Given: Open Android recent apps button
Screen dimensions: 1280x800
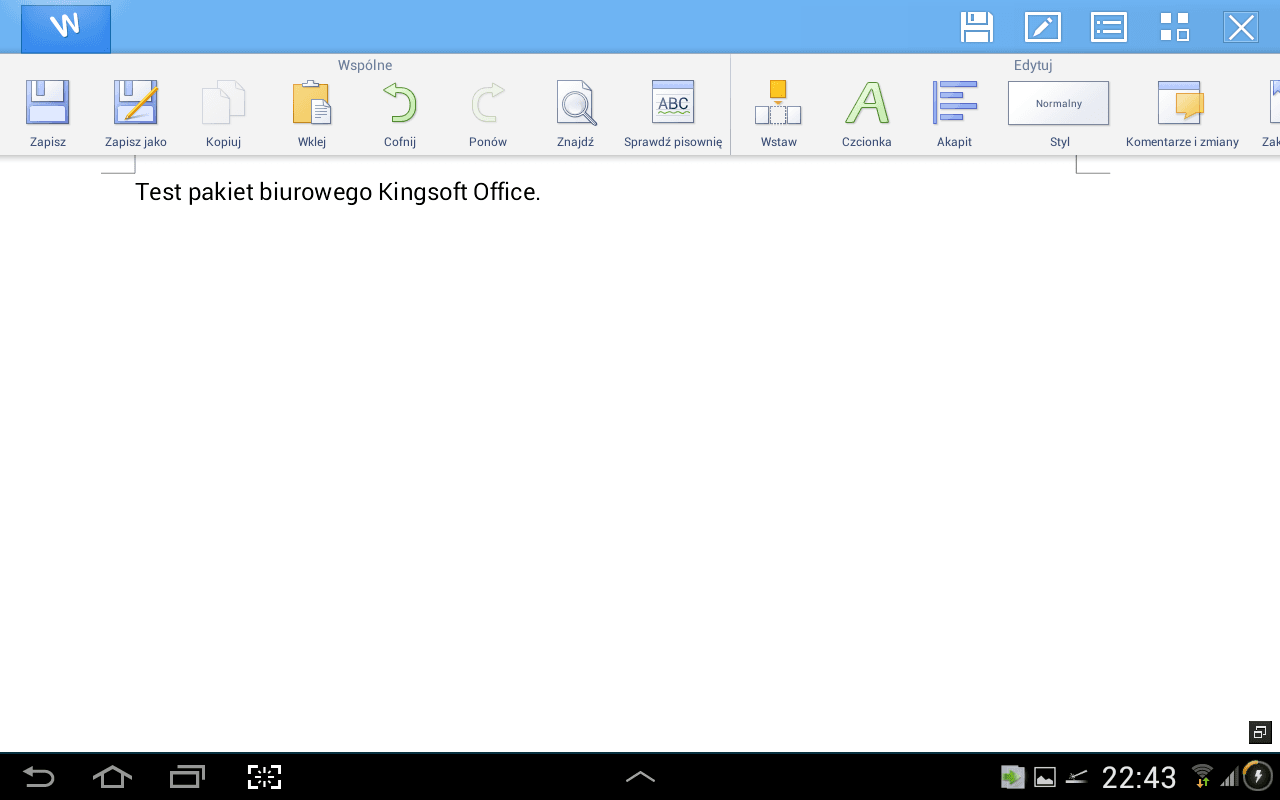Looking at the screenshot, I should coord(187,777).
